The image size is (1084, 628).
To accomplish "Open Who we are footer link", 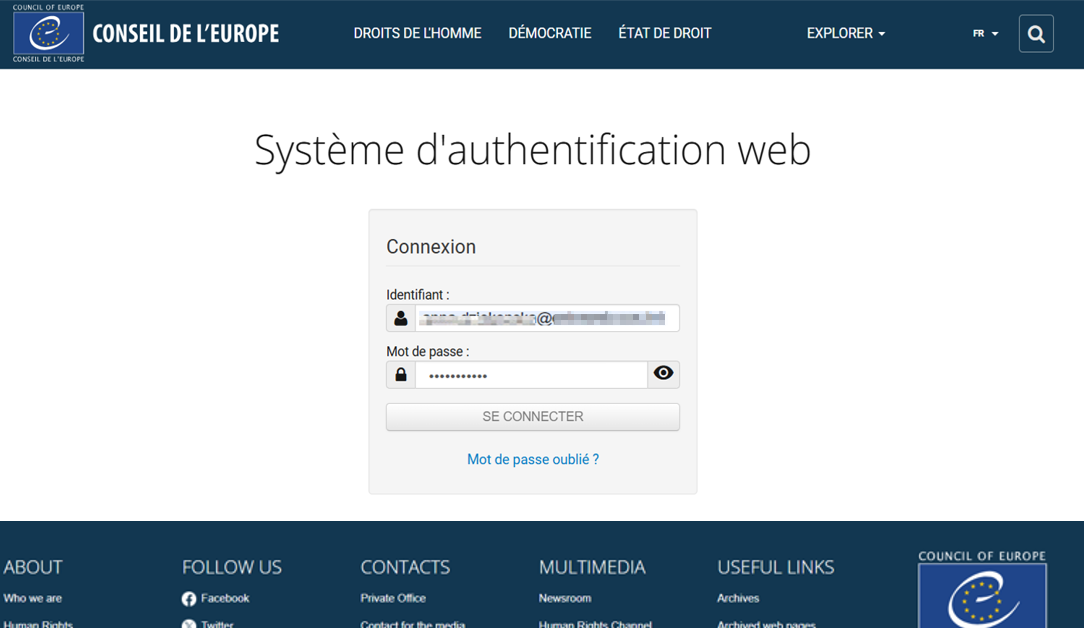I will click(32, 598).
